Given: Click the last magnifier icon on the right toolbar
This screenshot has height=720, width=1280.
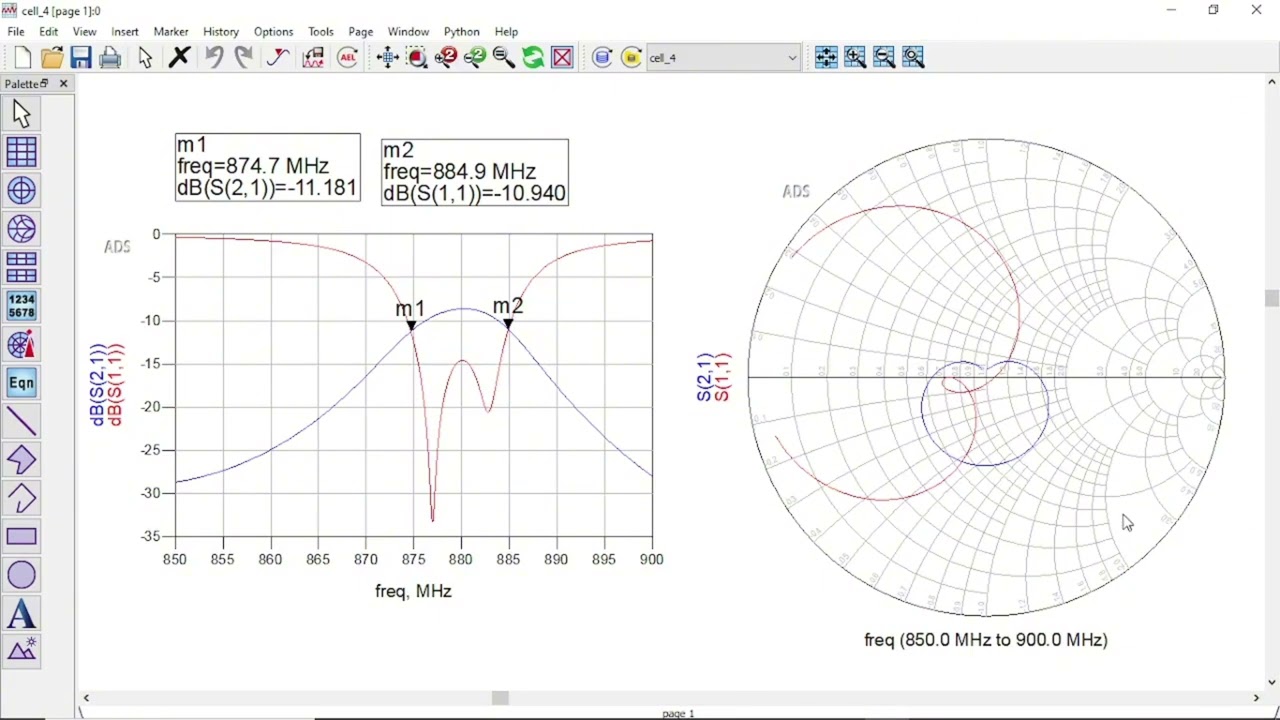Looking at the screenshot, I should (913, 58).
